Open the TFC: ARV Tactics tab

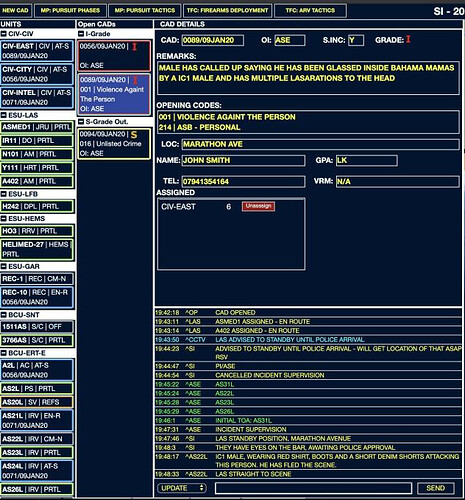310,10
